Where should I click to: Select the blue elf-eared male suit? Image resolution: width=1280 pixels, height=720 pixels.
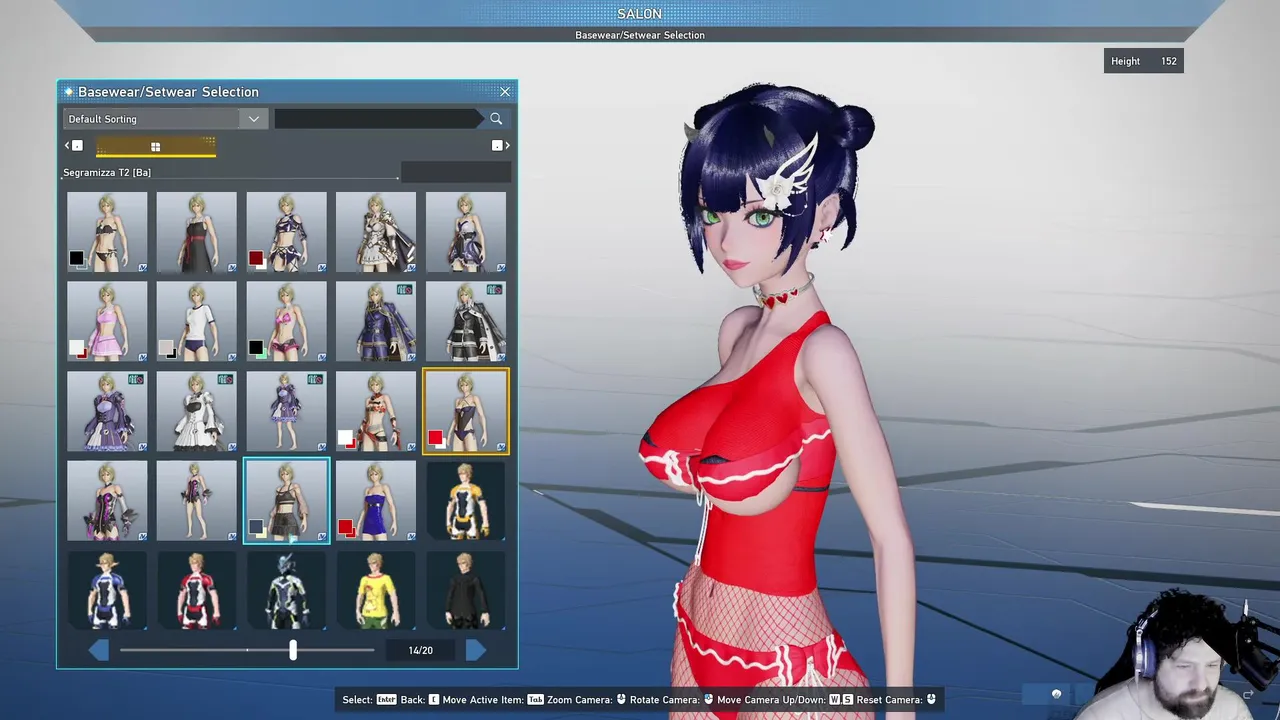coord(107,590)
